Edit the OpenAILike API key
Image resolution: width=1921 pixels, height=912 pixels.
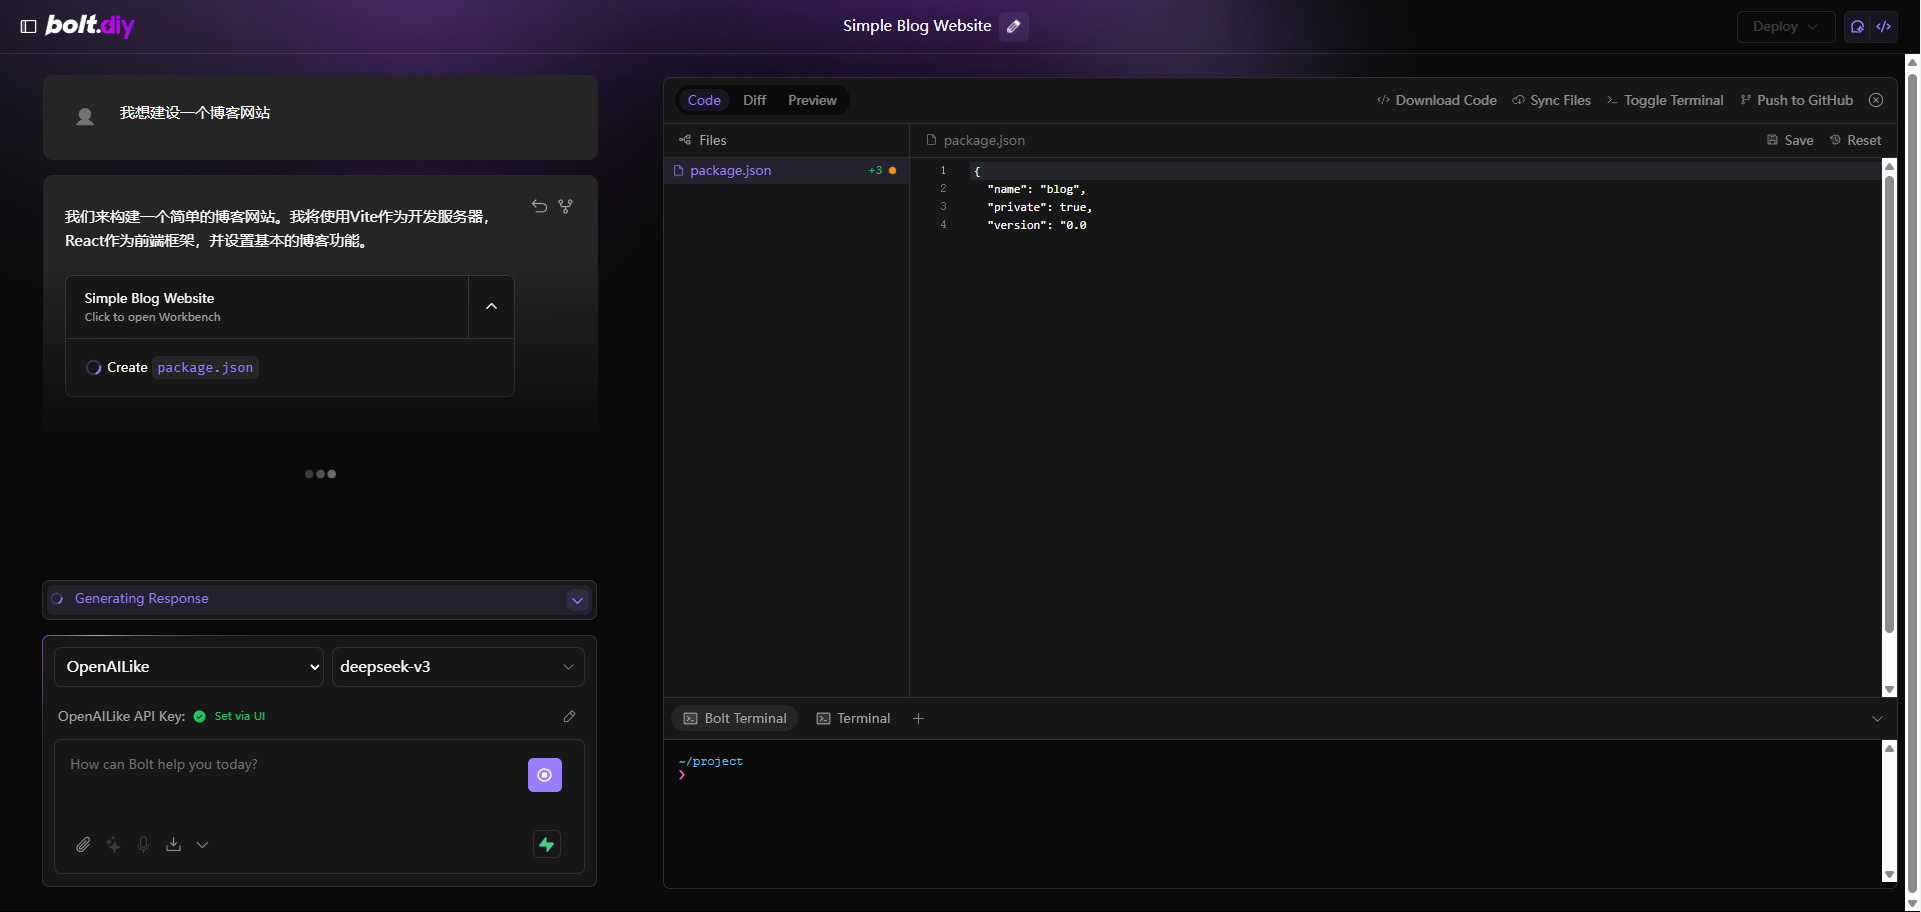pos(569,717)
